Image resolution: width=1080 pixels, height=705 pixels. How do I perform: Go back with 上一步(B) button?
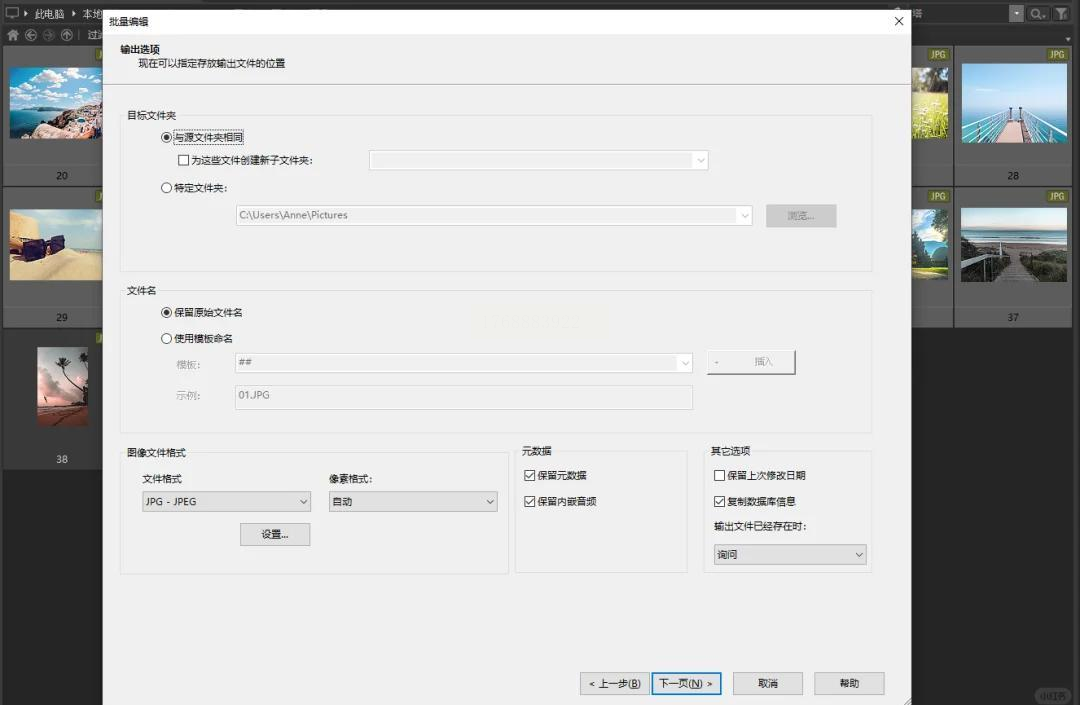pos(615,684)
